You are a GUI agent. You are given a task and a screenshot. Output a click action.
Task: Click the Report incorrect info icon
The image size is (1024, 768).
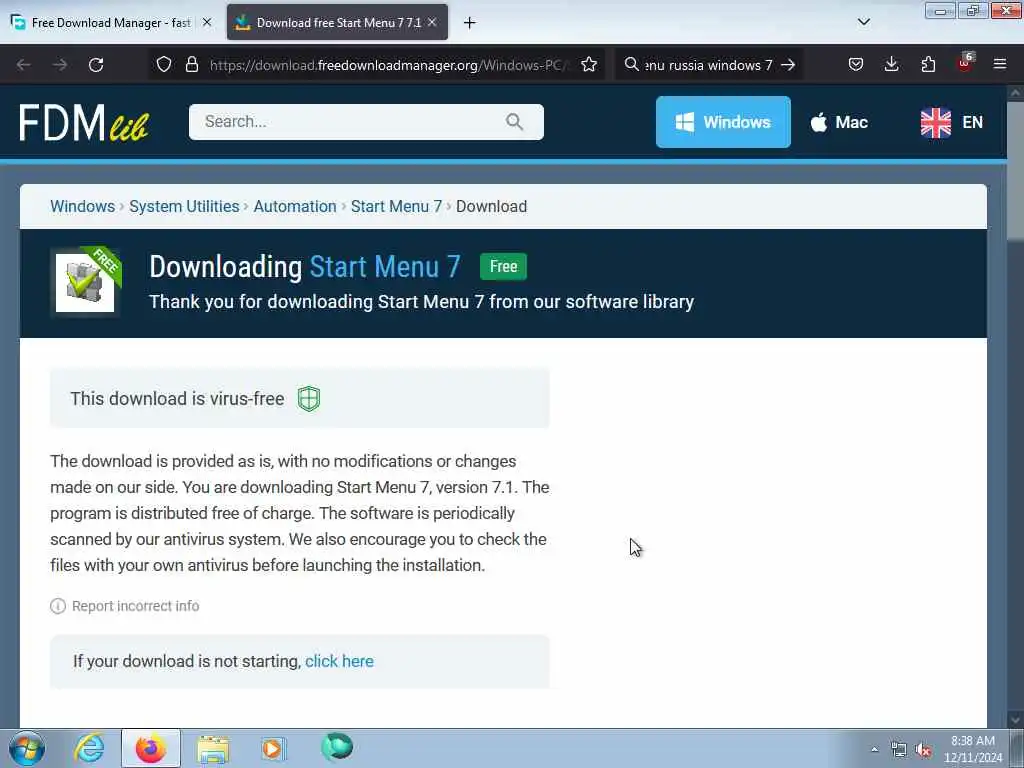[x=58, y=606]
